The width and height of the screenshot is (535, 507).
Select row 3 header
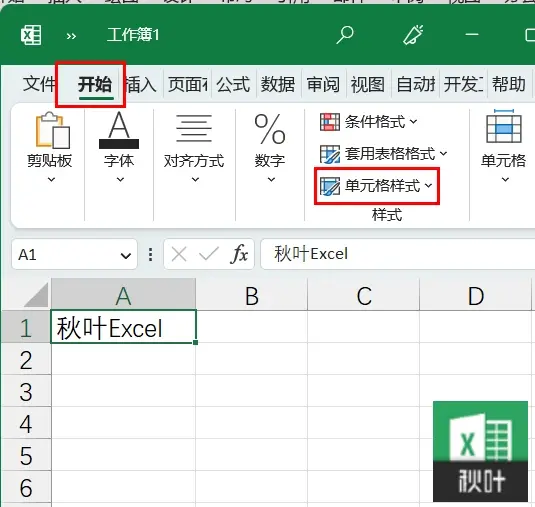26,392
